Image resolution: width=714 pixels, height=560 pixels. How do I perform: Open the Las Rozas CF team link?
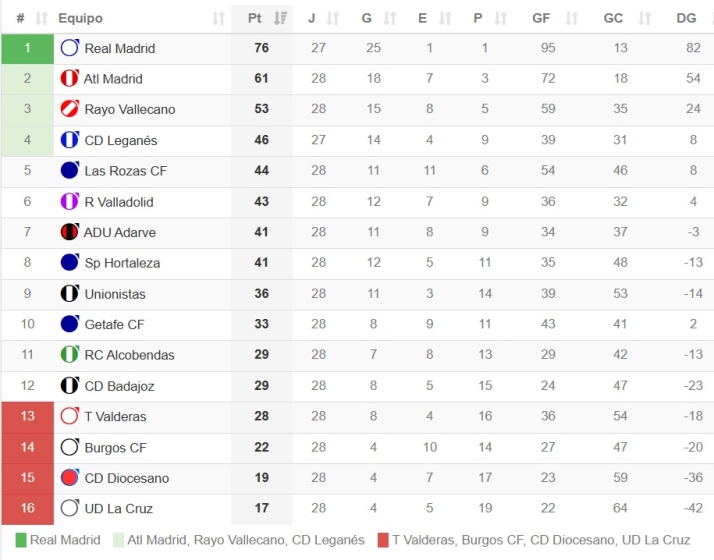[125, 171]
